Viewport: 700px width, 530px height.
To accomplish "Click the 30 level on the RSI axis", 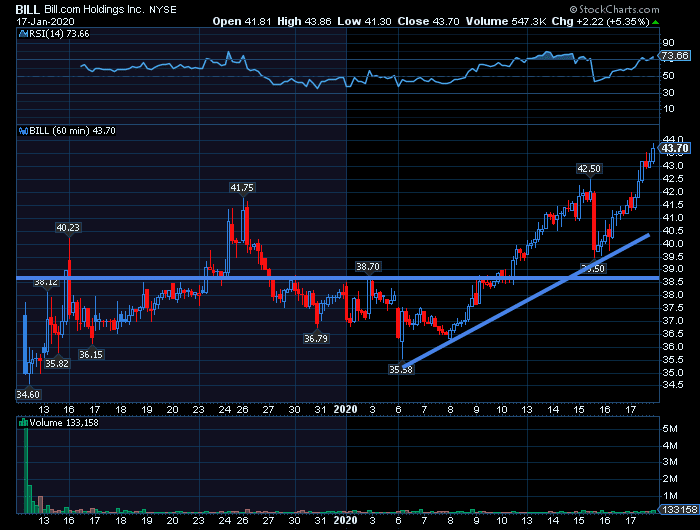I will pyautogui.click(x=668, y=92).
